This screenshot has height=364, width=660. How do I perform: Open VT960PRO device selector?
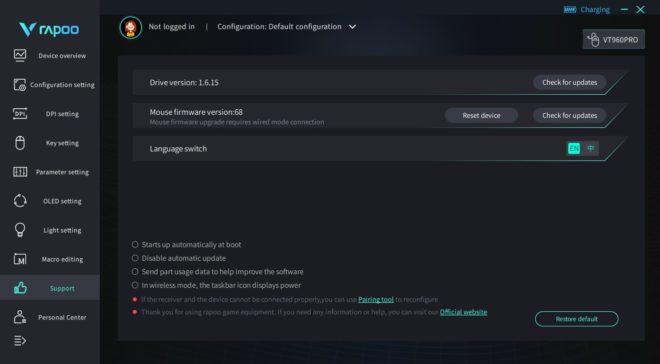tap(613, 40)
